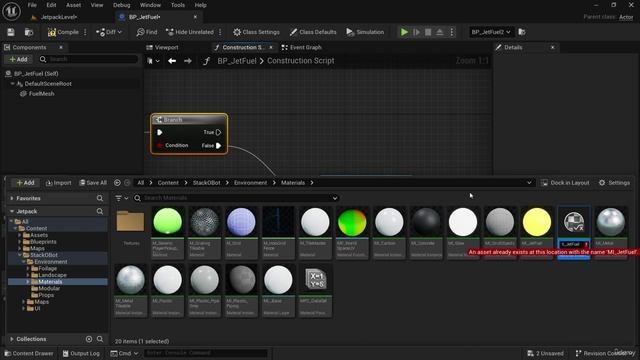
Task: Open the Diff dropdown
Action: pos(109,32)
